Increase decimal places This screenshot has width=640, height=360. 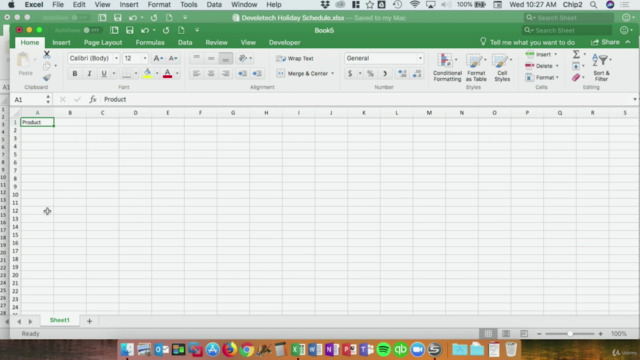[x=402, y=74]
